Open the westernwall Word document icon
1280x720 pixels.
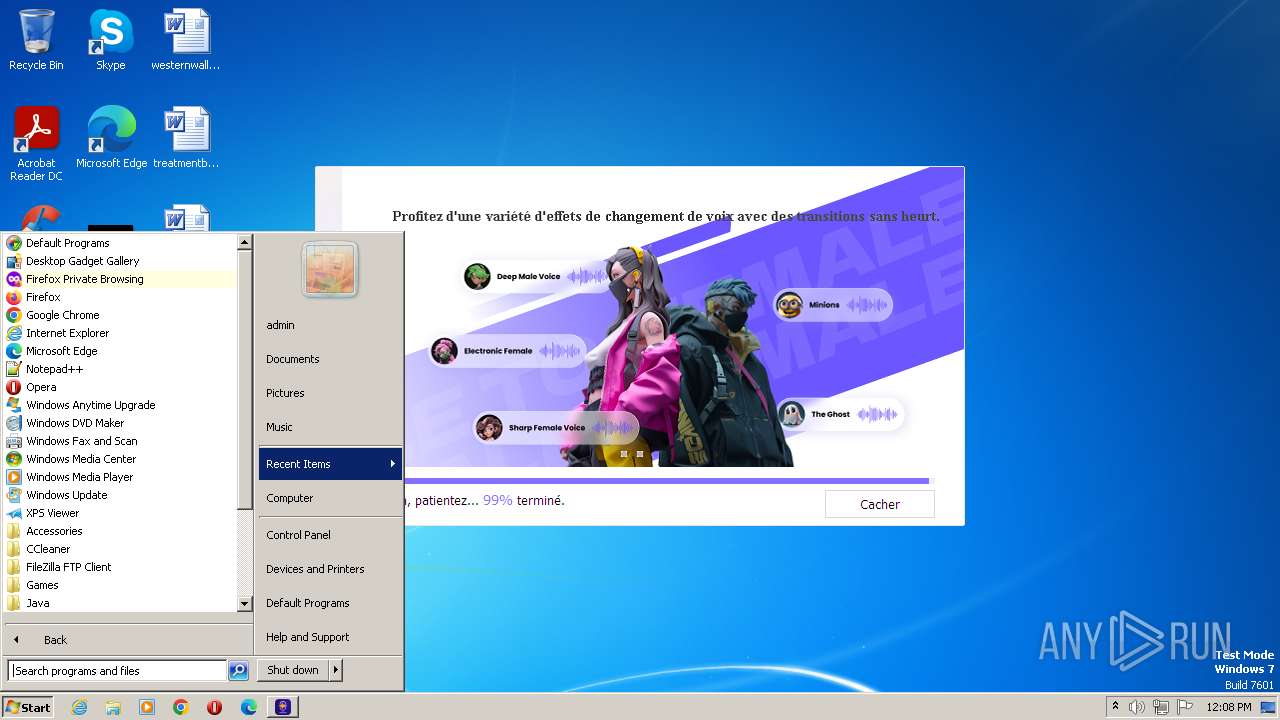186,40
